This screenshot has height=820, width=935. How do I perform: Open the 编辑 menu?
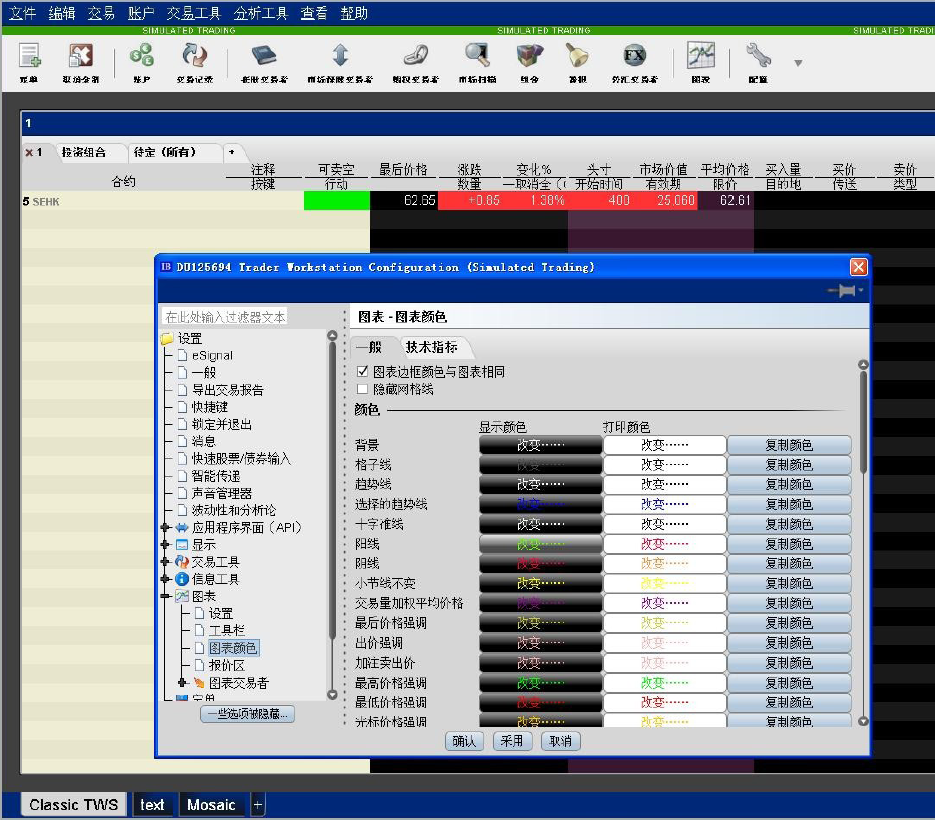click(x=62, y=13)
